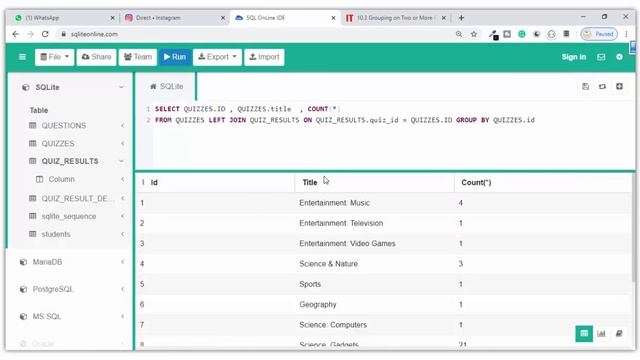This screenshot has width=640, height=360.
Task: Select the 'Science & Nature' cell
Action: tap(328, 264)
